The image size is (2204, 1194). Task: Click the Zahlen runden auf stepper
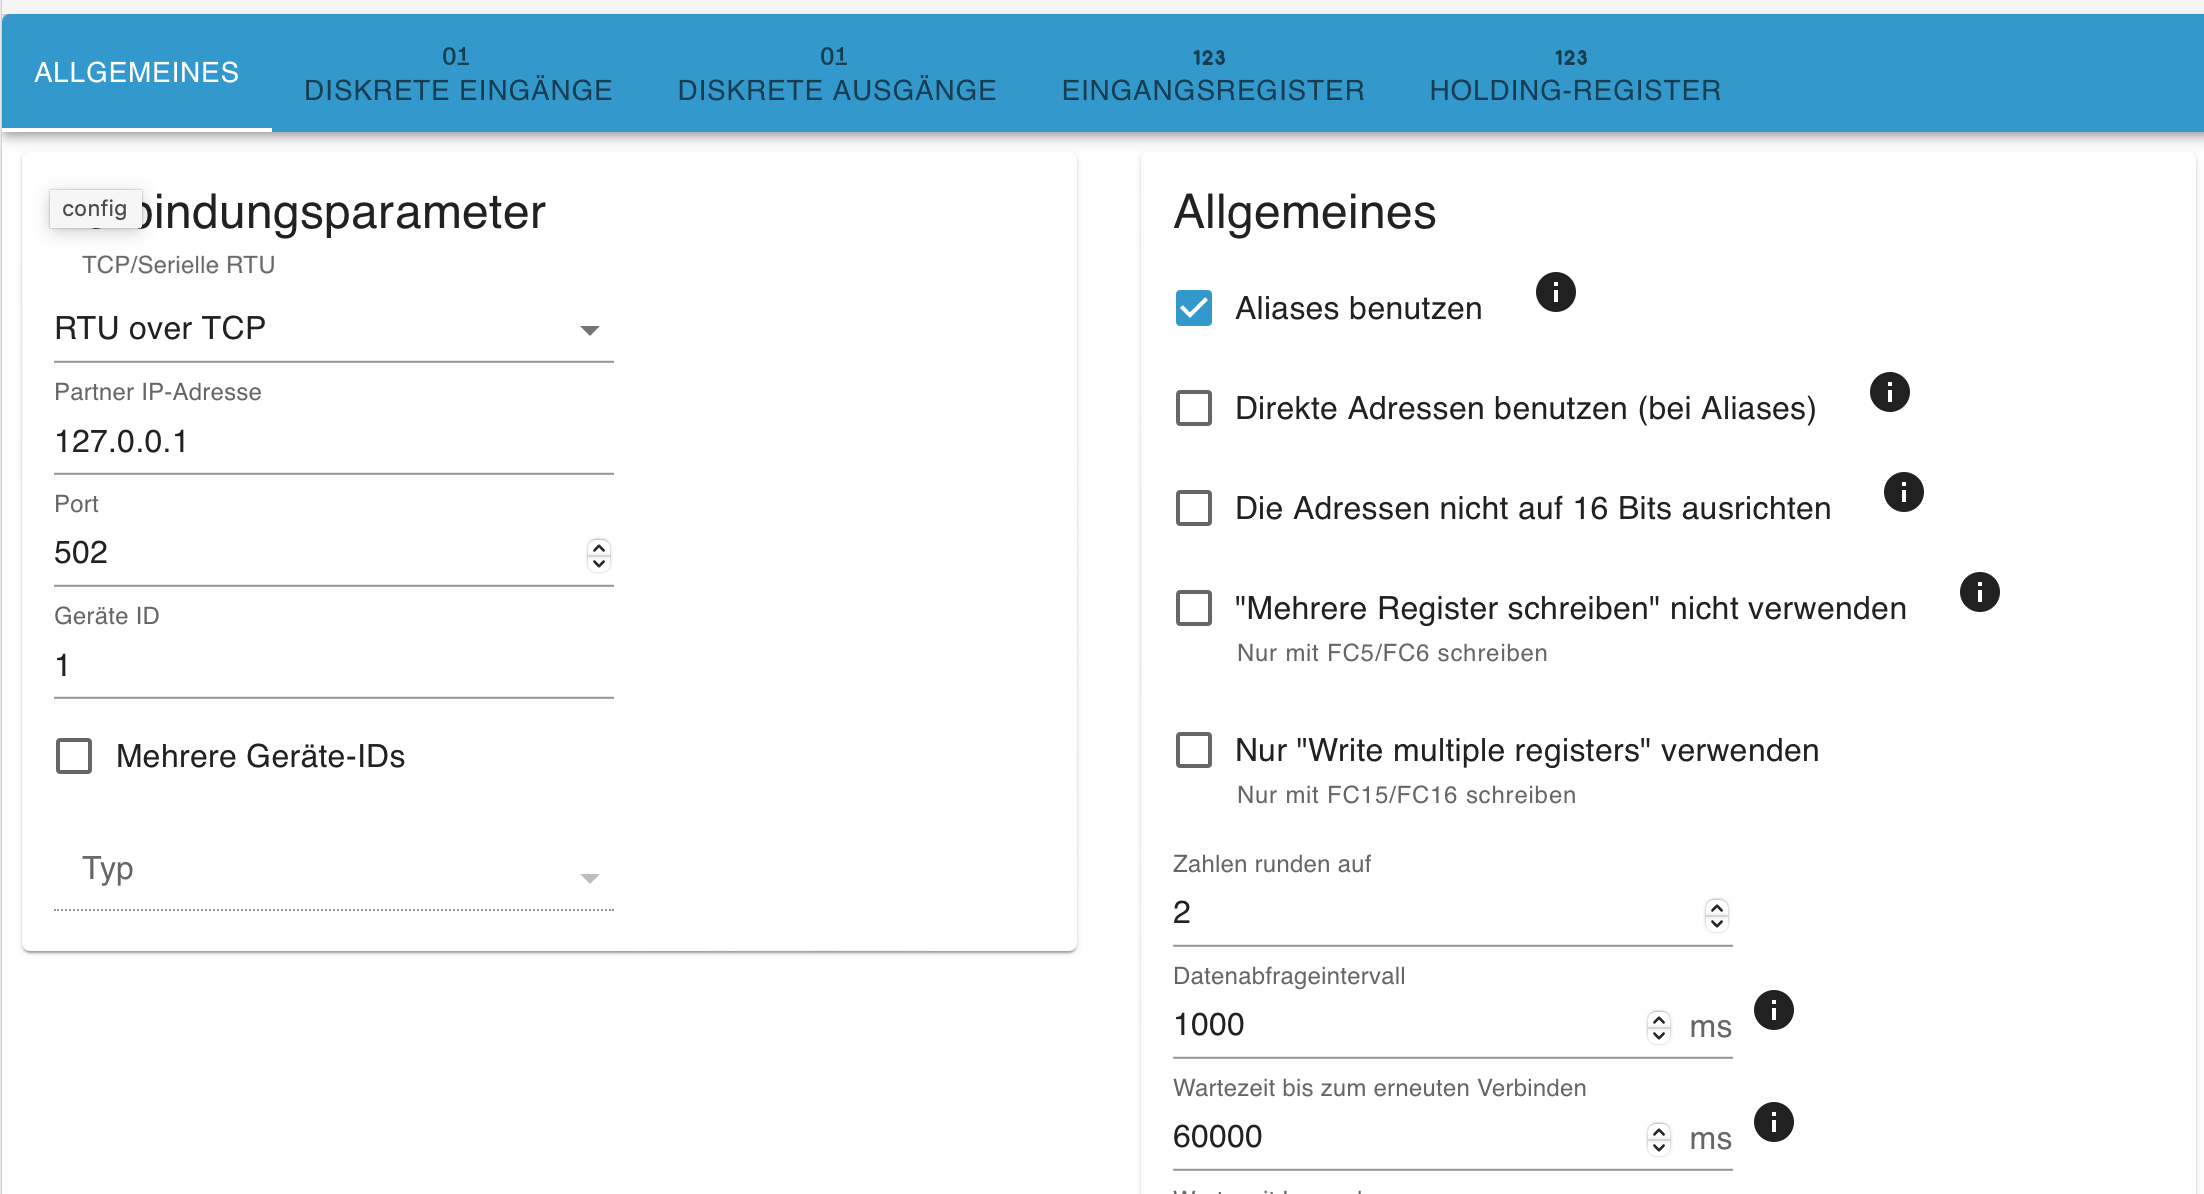click(1716, 914)
